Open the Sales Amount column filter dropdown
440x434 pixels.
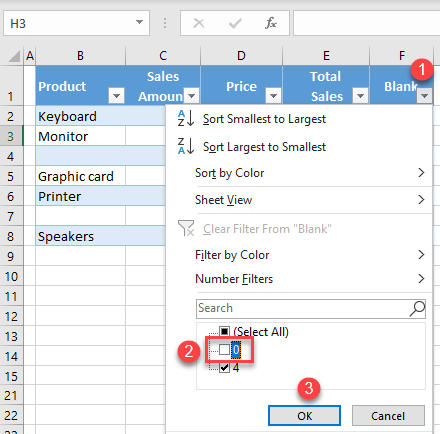click(191, 96)
